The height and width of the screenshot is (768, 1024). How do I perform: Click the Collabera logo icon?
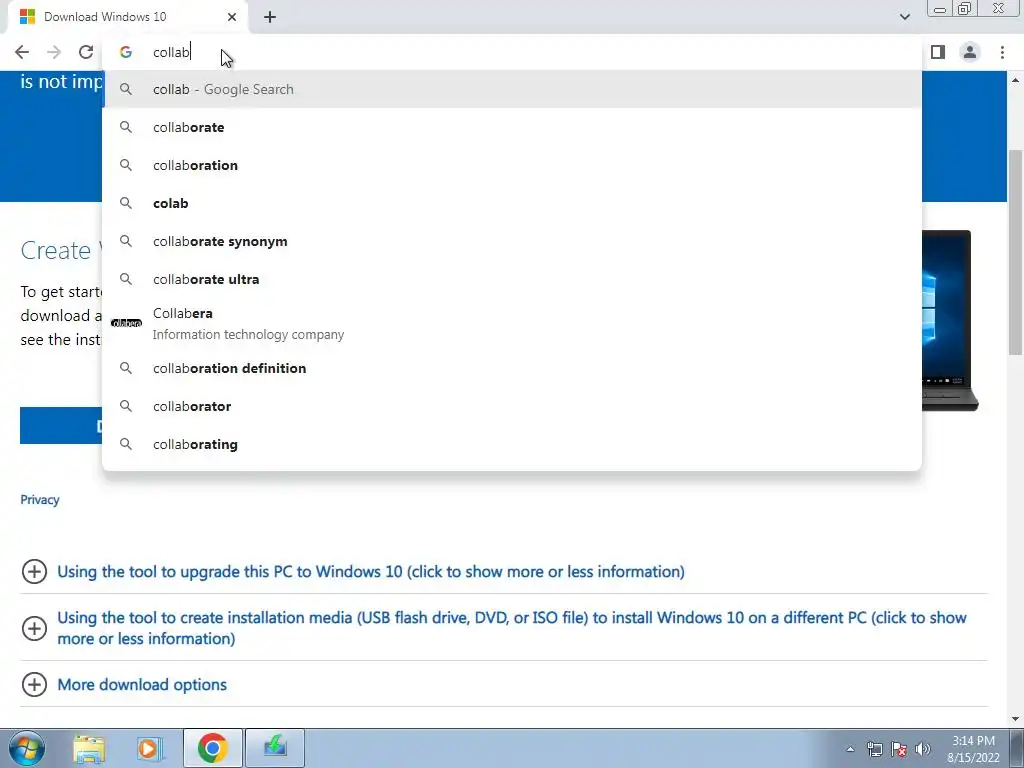(126, 323)
